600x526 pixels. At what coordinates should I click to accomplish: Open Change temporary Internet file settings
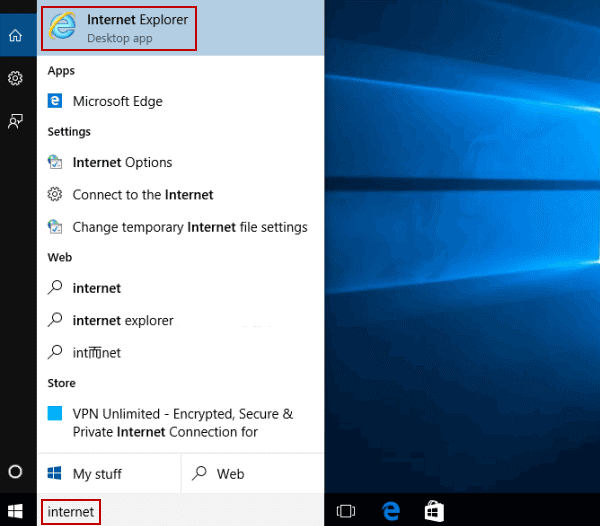pos(180,227)
